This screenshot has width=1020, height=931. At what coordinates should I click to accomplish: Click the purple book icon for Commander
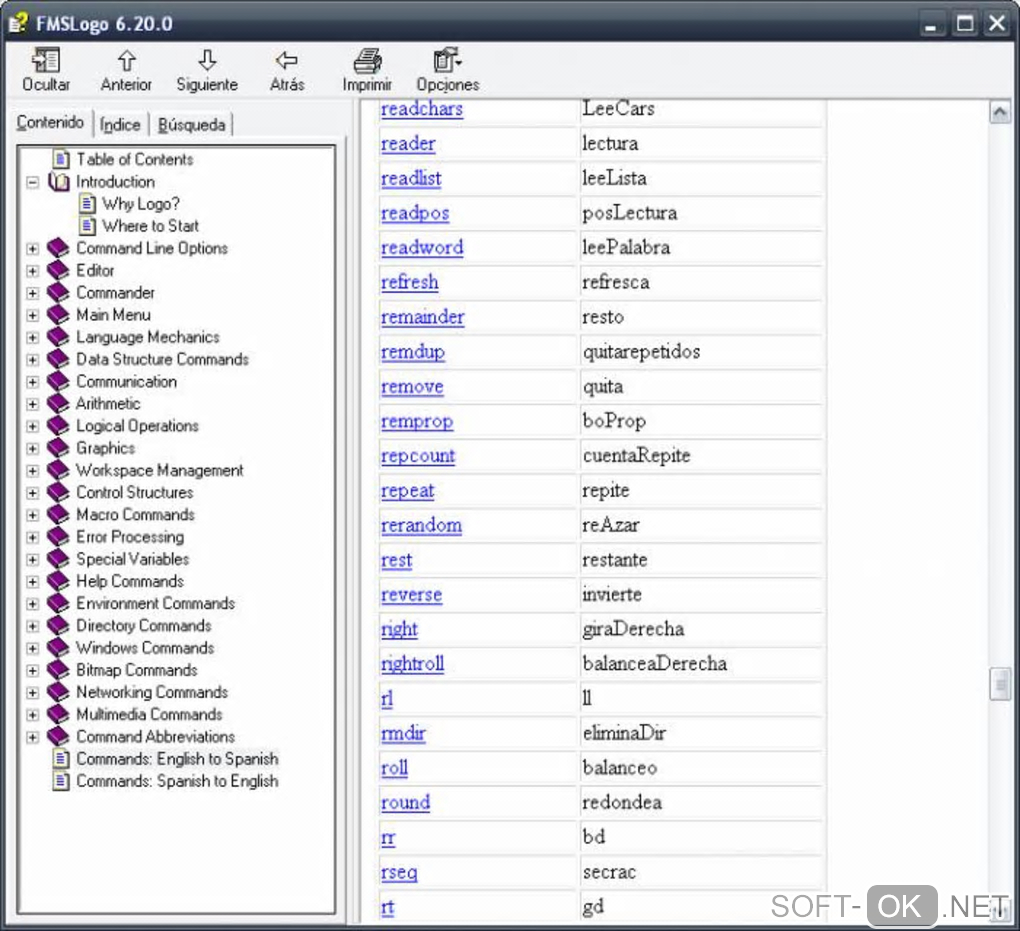click(59, 293)
